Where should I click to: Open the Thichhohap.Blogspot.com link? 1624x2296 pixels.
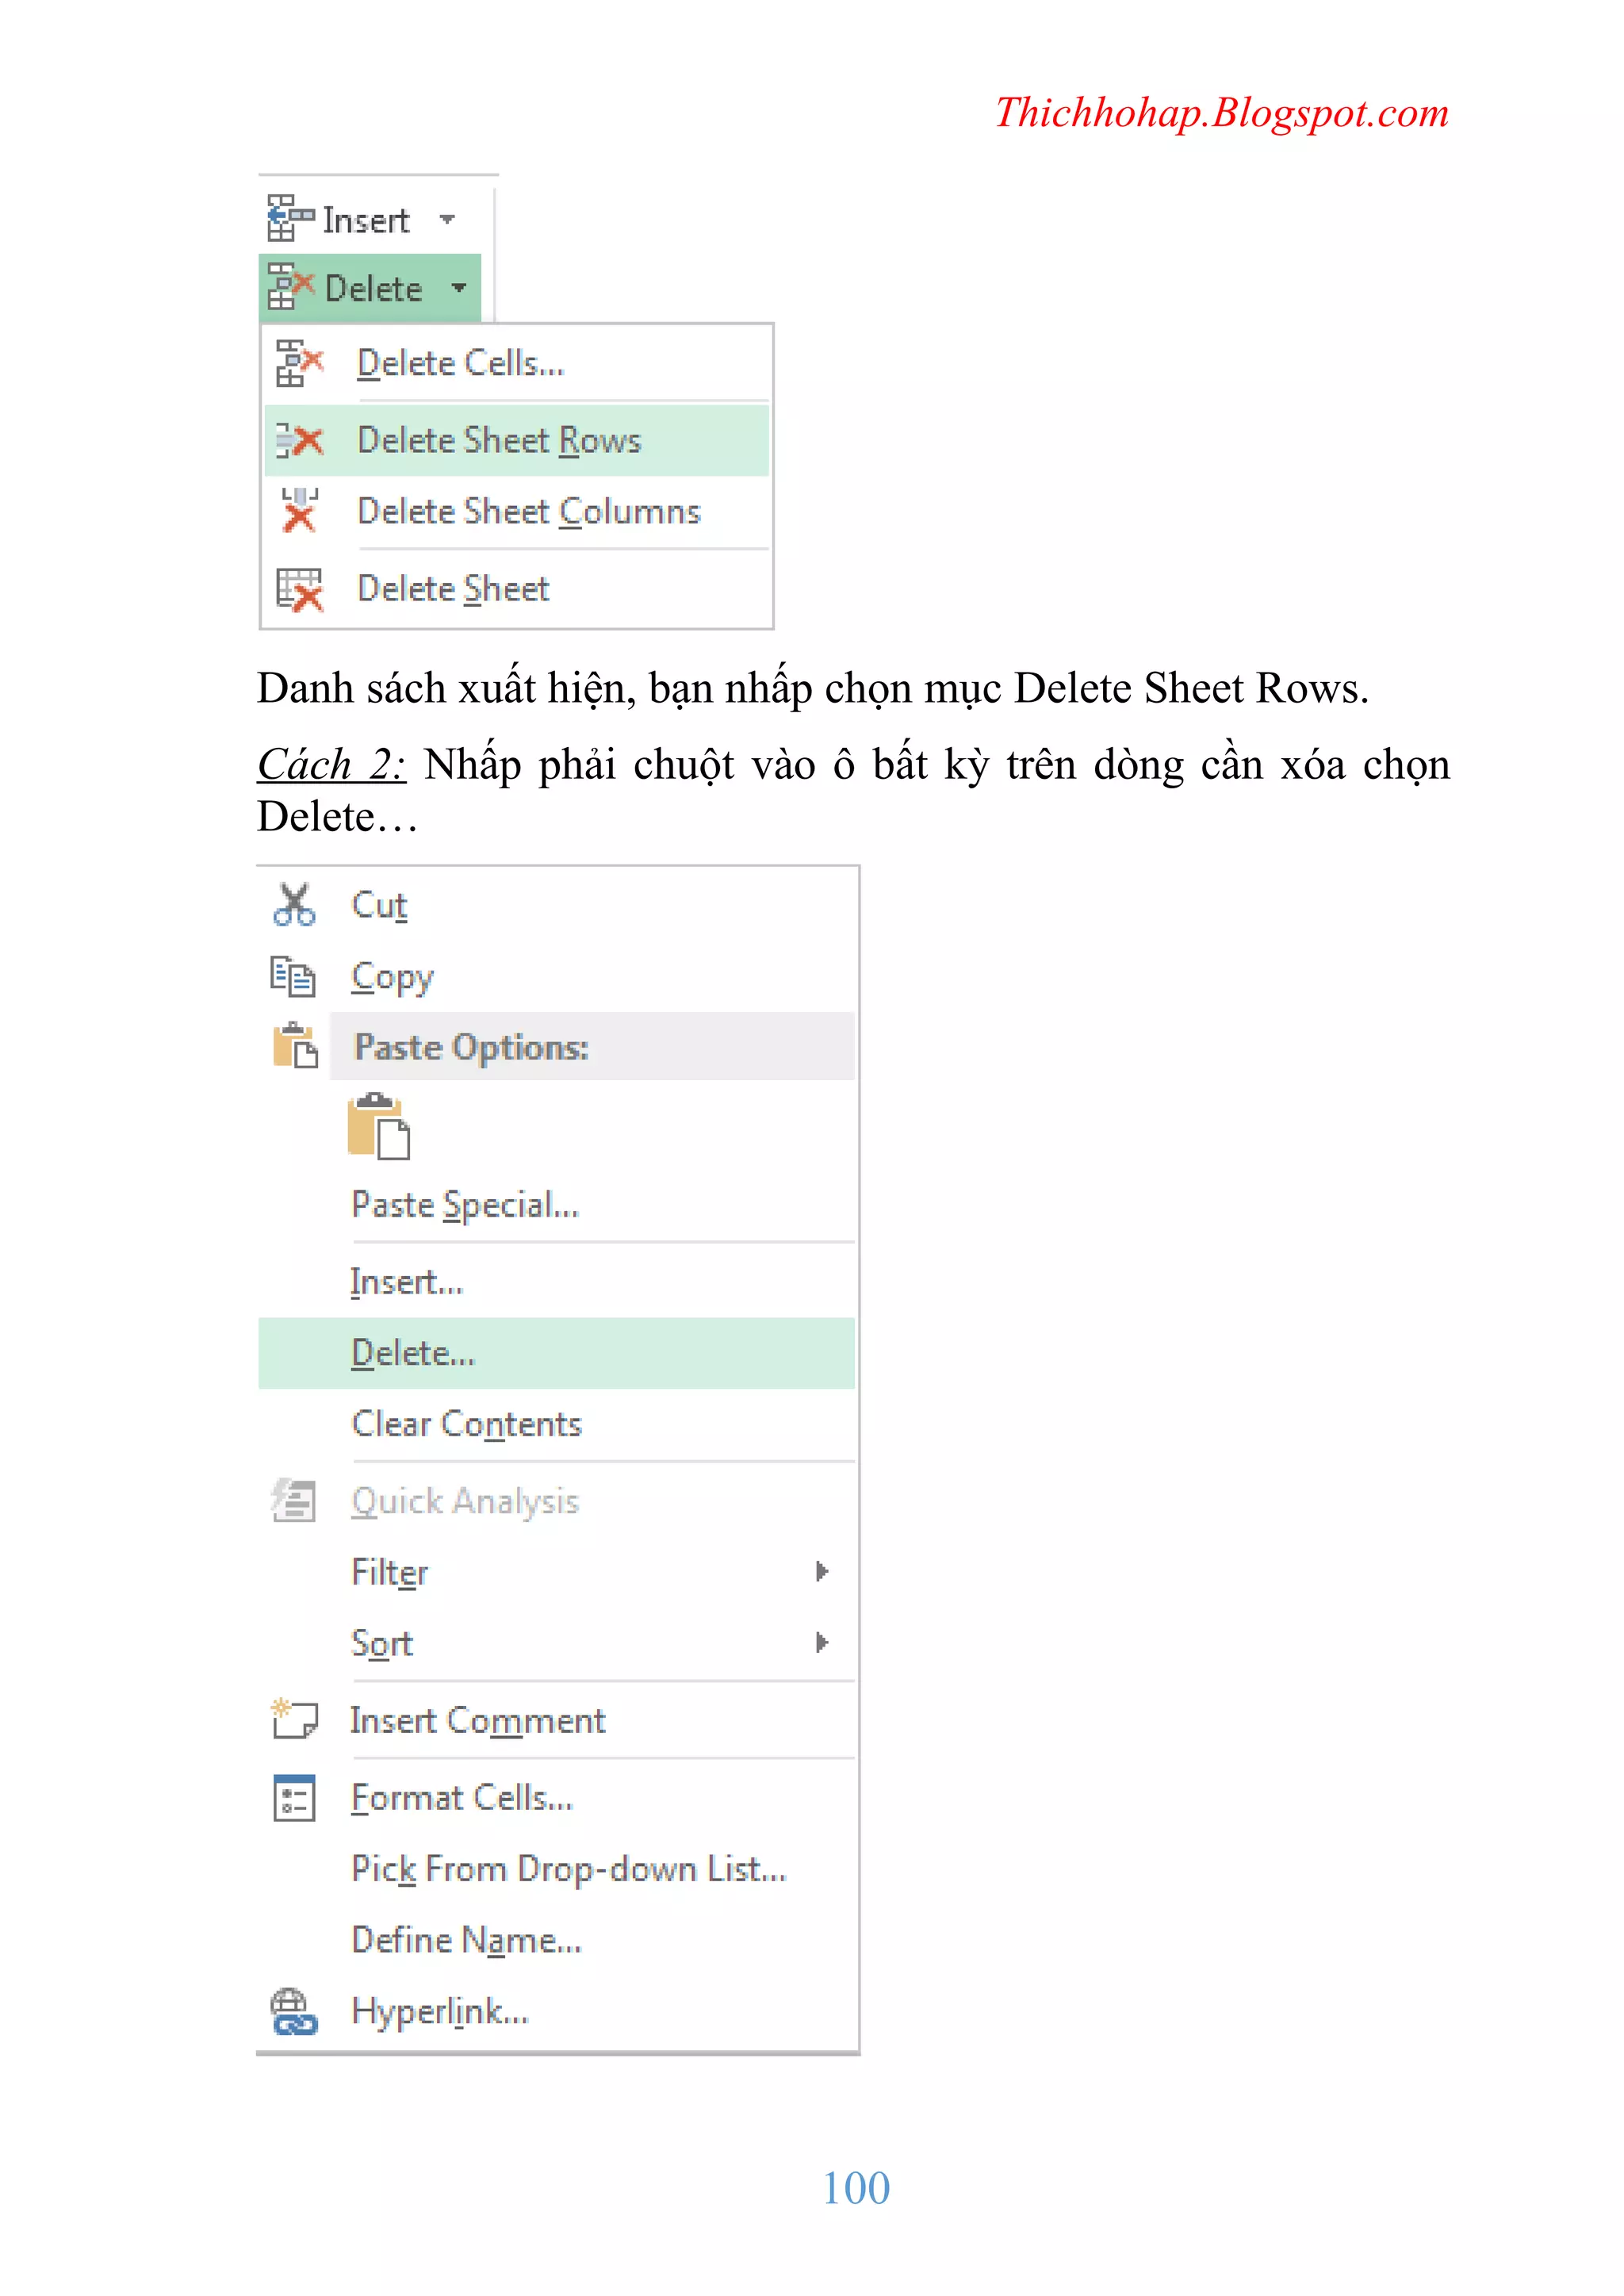(1221, 113)
